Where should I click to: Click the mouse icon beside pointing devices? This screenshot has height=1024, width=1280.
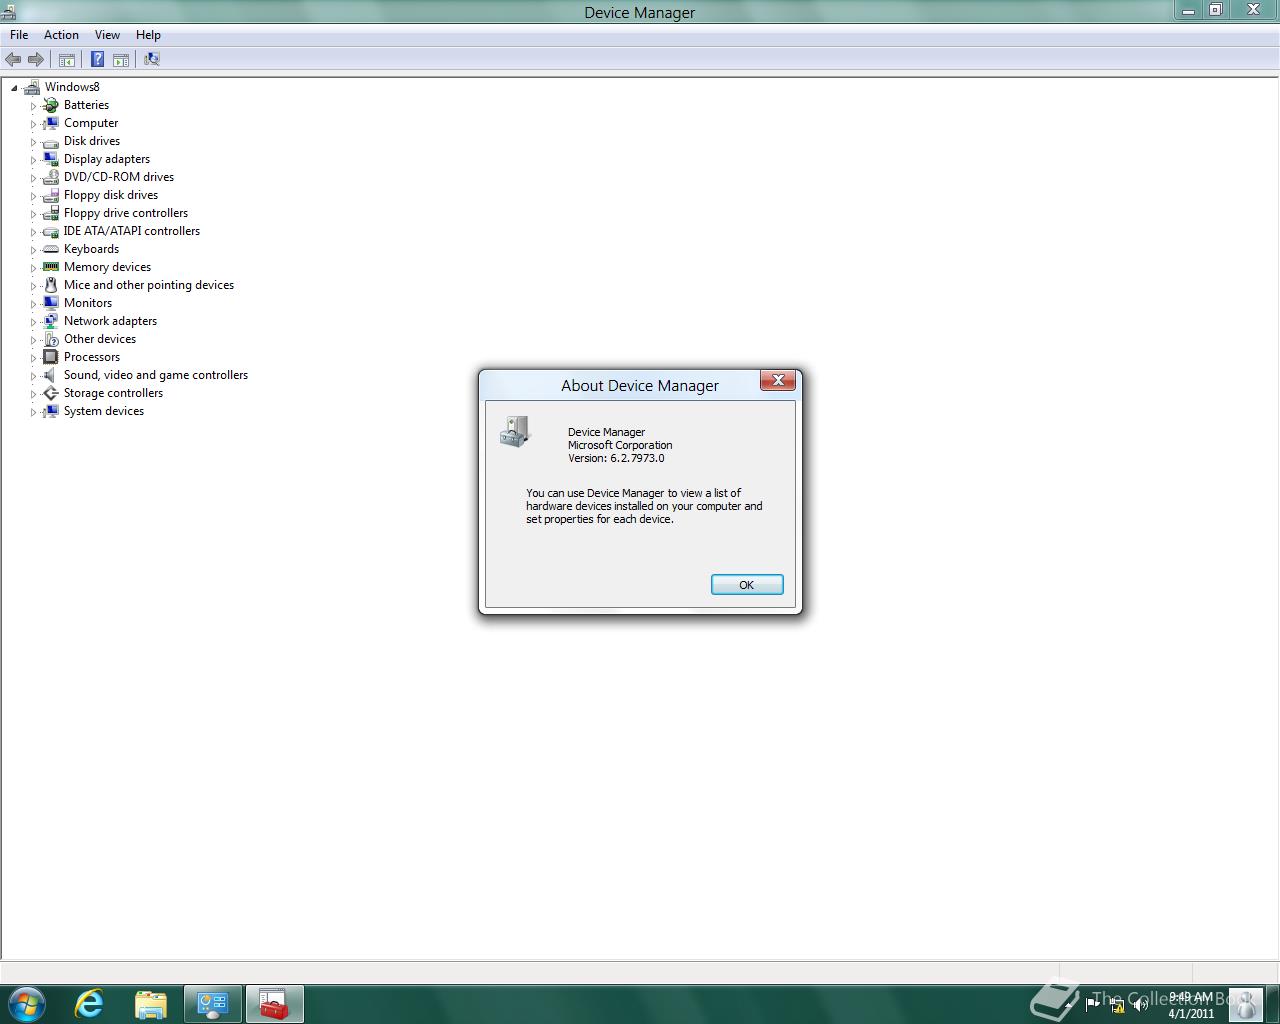[51, 285]
